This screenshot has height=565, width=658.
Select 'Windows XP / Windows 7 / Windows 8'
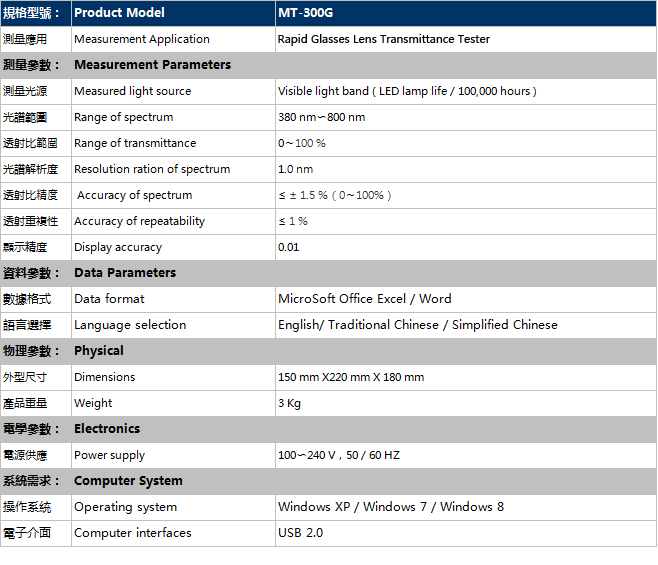pos(391,507)
